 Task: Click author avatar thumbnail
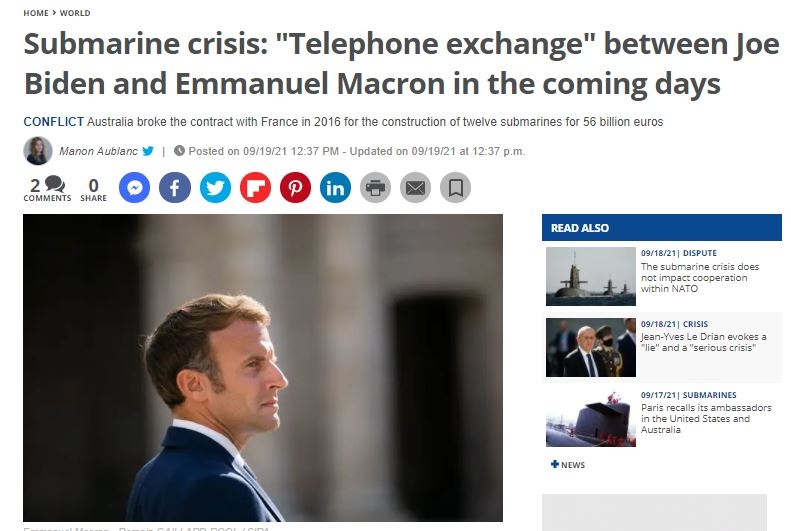click(x=38, y=151)
